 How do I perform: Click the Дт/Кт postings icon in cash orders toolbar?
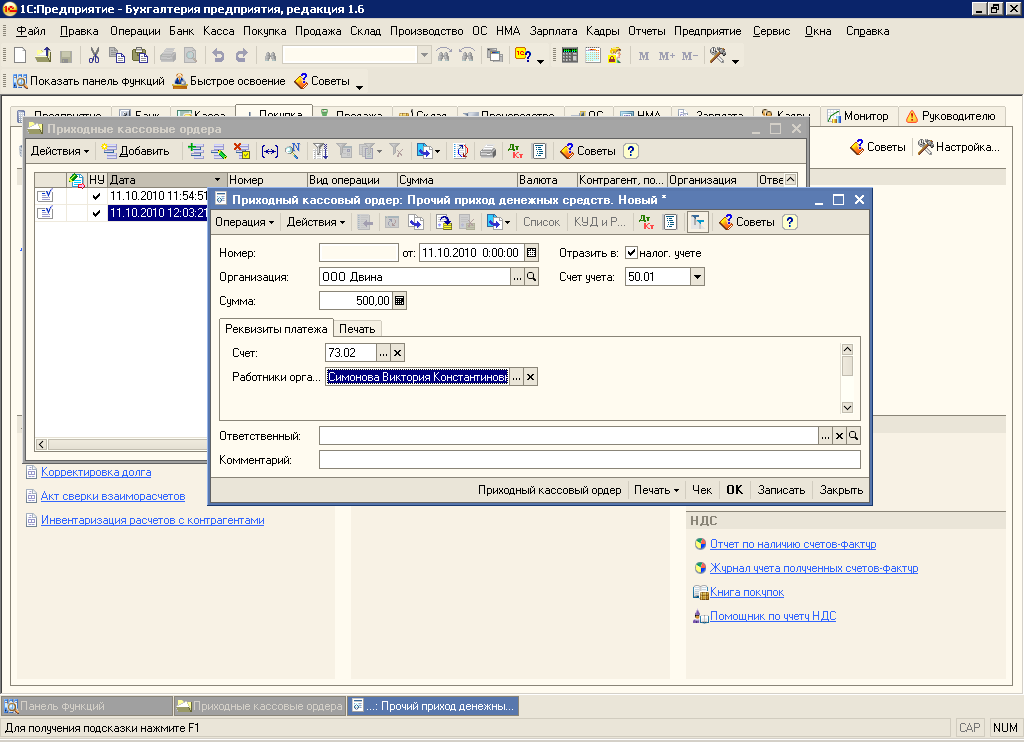(516, 152)
